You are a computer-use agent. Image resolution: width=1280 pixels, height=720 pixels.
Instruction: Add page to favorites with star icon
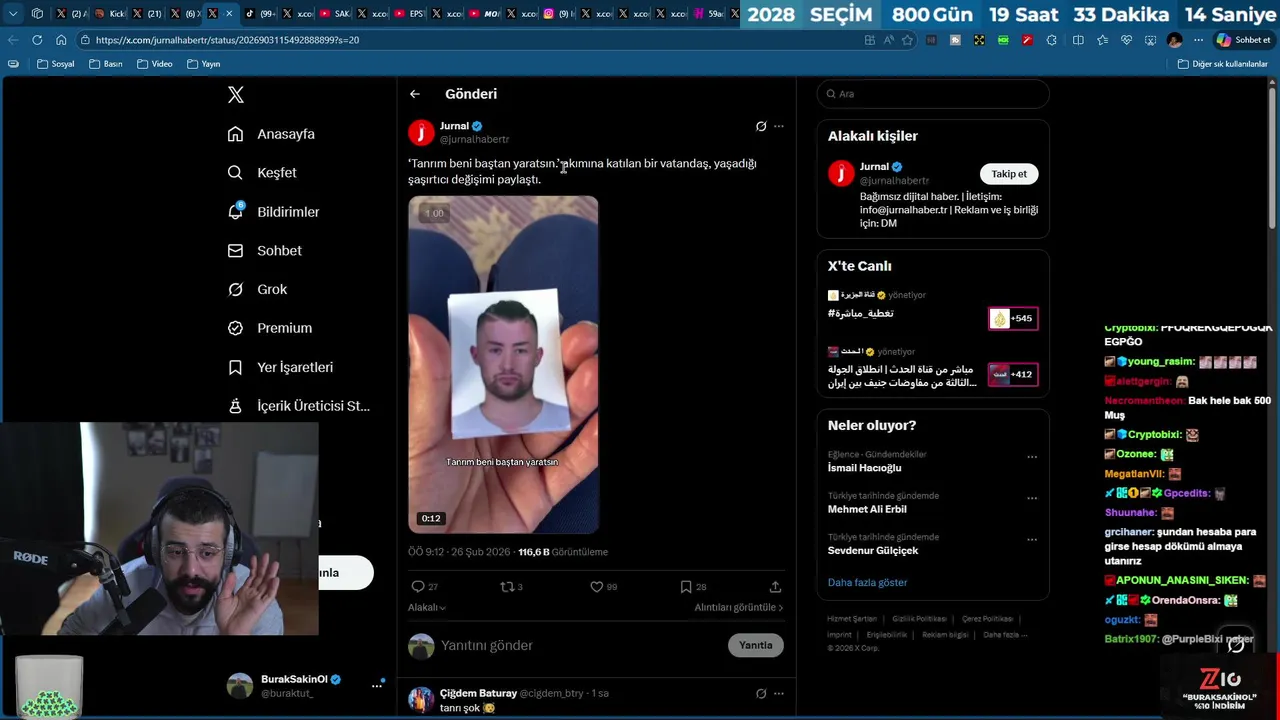(907, 40)
